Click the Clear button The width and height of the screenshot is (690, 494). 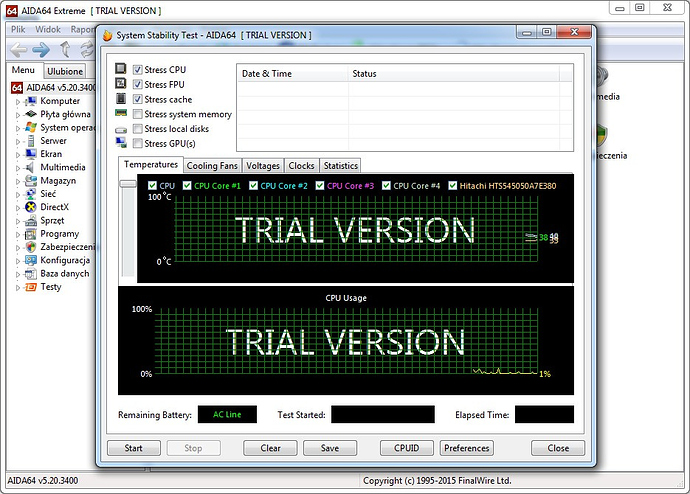(270, 448)
